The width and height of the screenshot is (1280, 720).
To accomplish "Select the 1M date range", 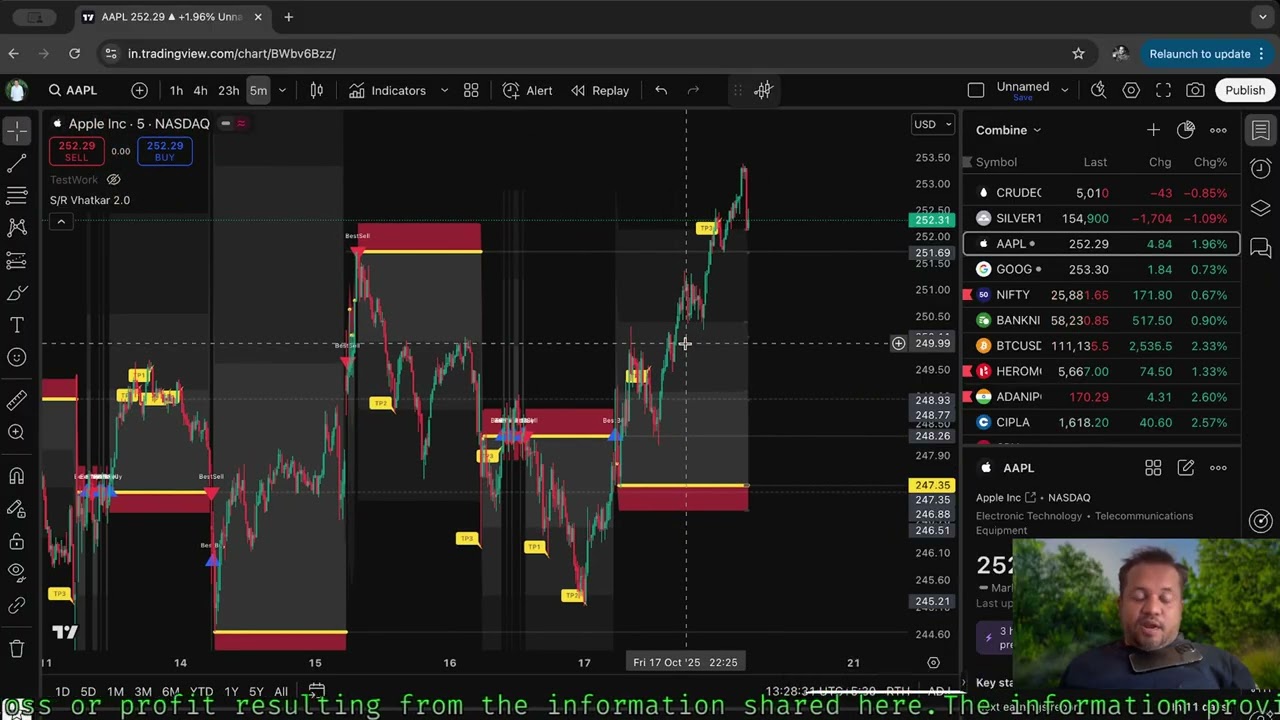I will tap(115, 692).
